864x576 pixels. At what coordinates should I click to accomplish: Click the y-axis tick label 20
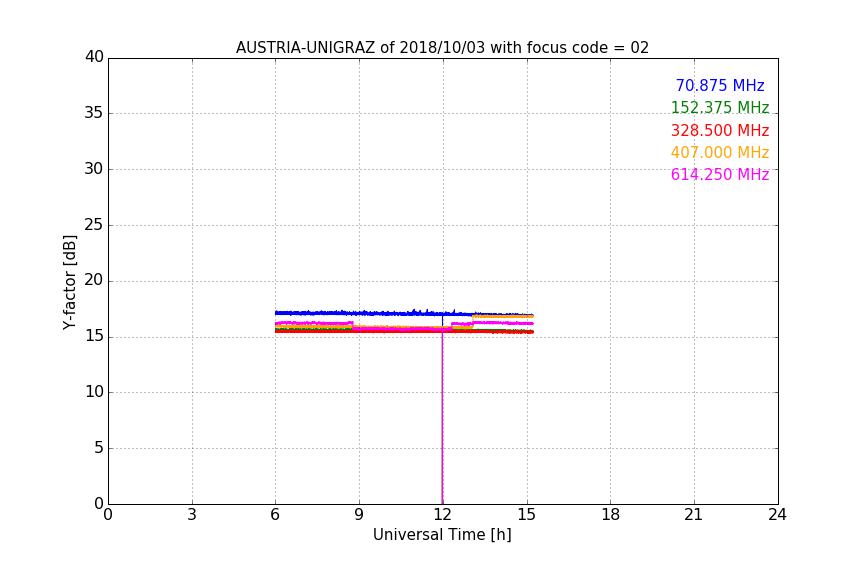click(94, 281)
